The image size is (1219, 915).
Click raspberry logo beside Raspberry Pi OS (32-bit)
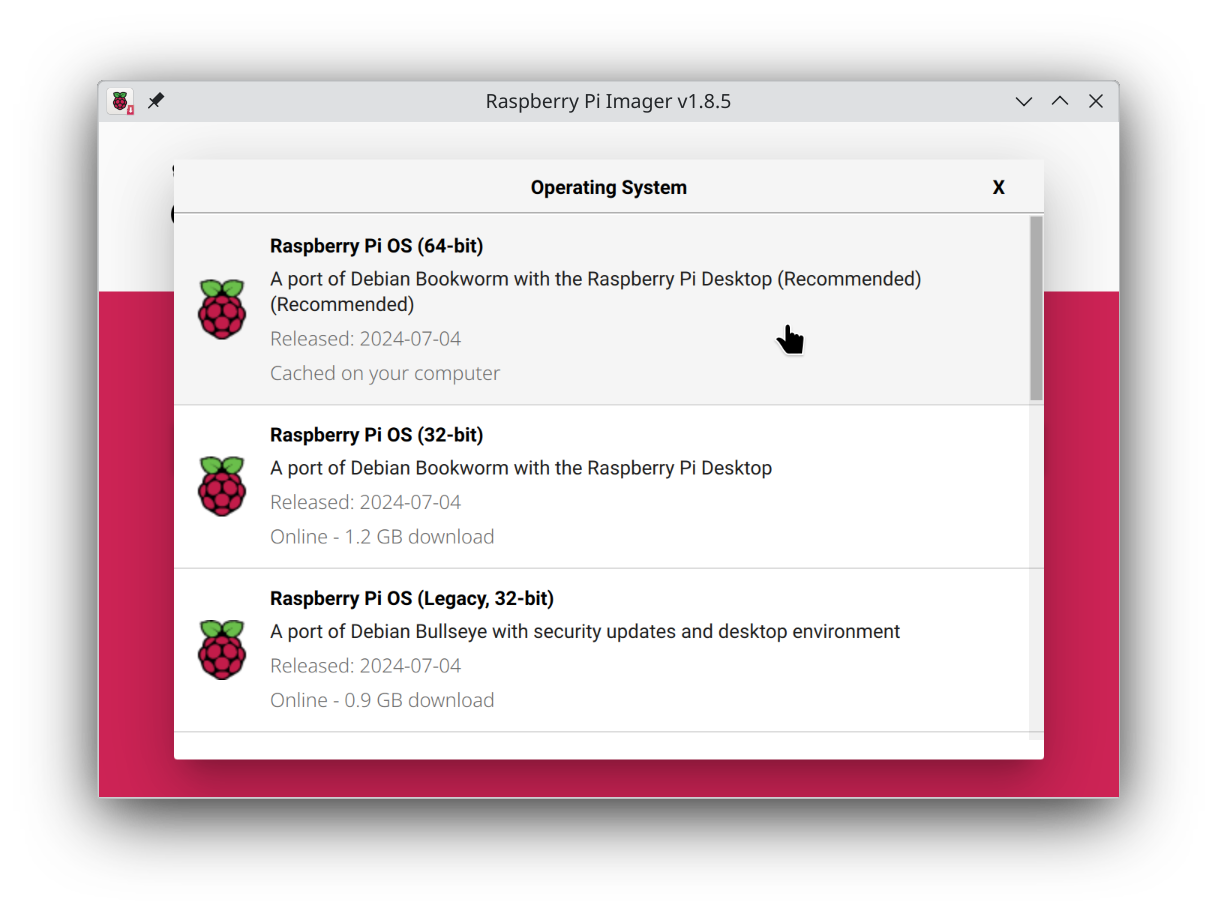coord(222,486)
